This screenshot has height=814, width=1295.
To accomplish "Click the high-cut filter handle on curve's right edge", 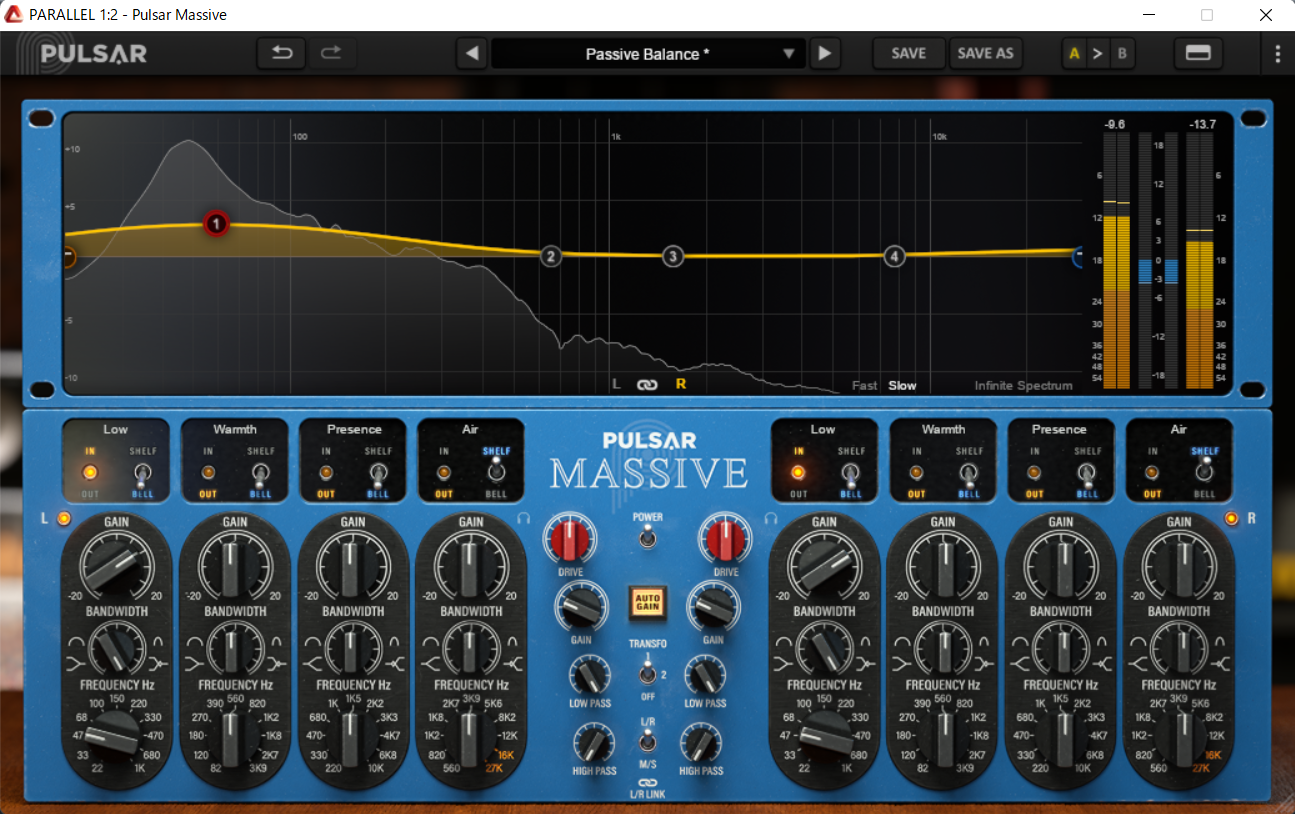I will point(1077,257).
